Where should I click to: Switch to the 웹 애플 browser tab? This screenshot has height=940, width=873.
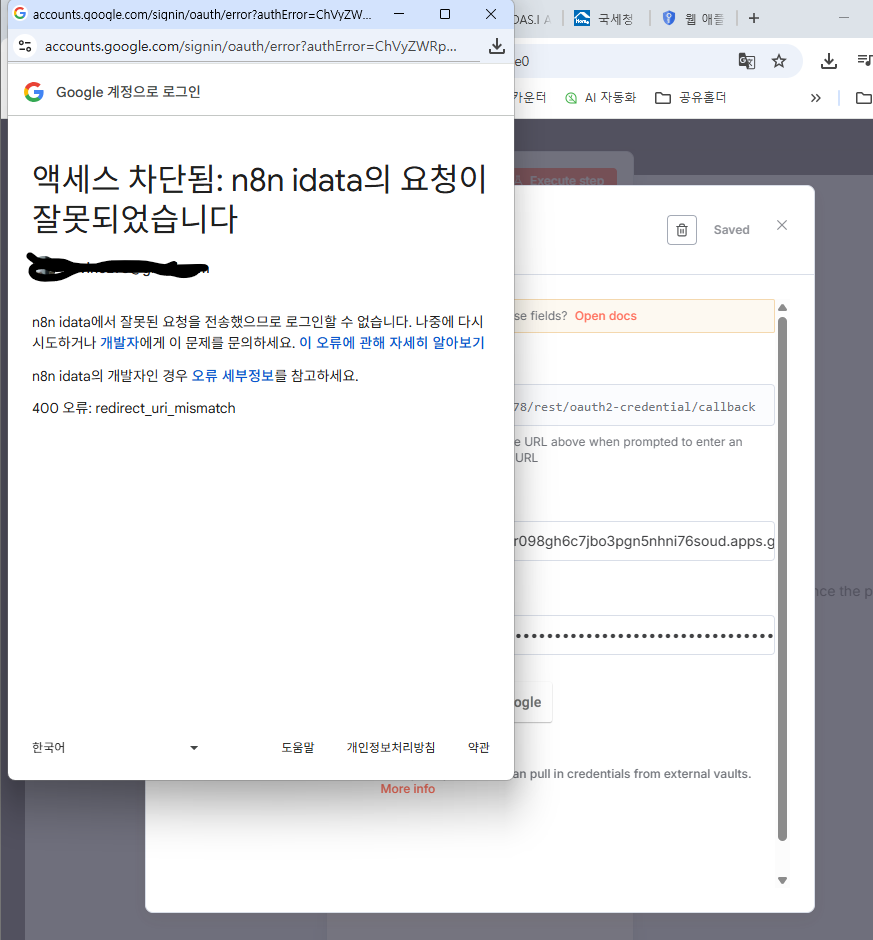tap(694, 19)
